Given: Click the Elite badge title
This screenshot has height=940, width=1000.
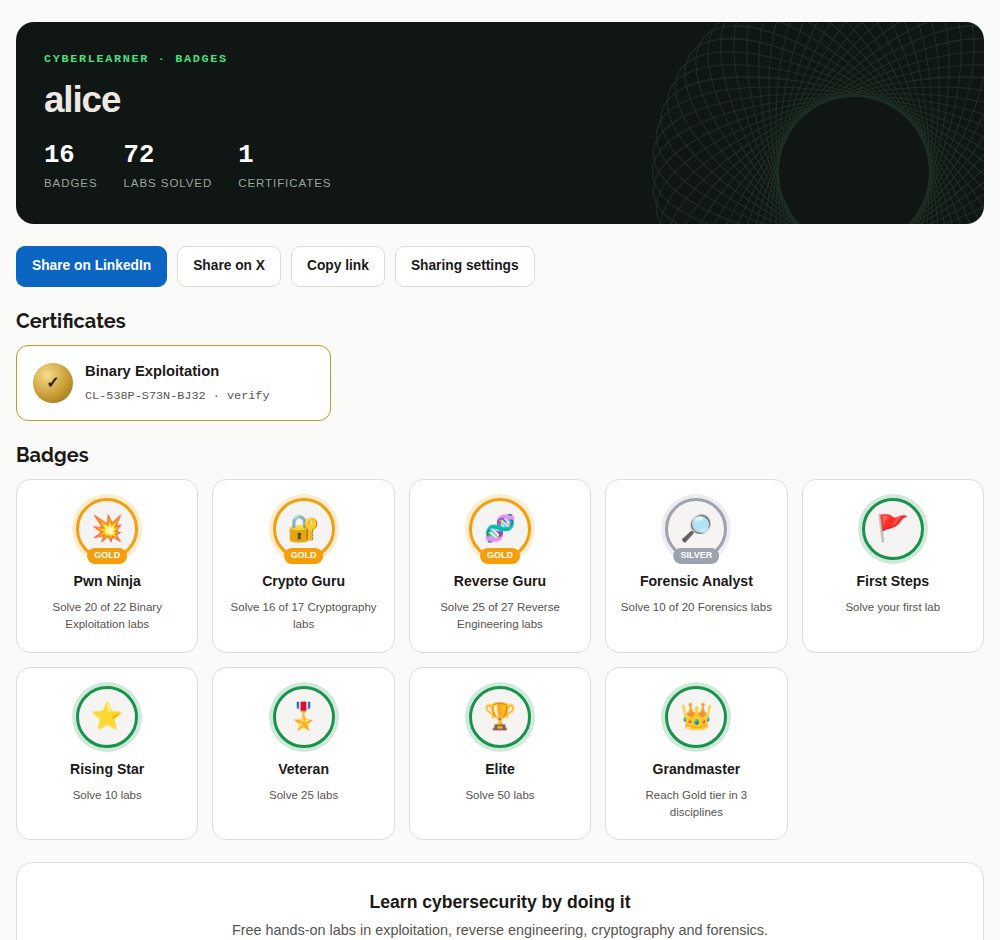Looking at the screenshot, I should (500, 769).
